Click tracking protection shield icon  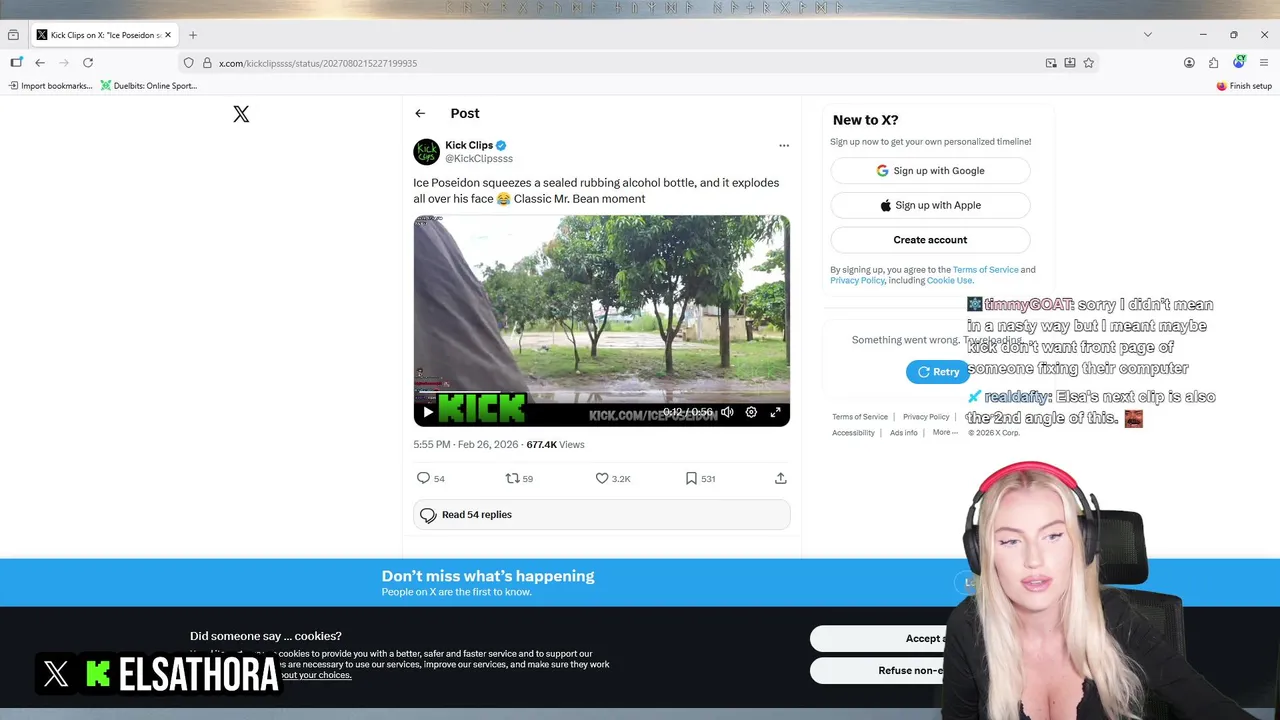pos(188,63)
